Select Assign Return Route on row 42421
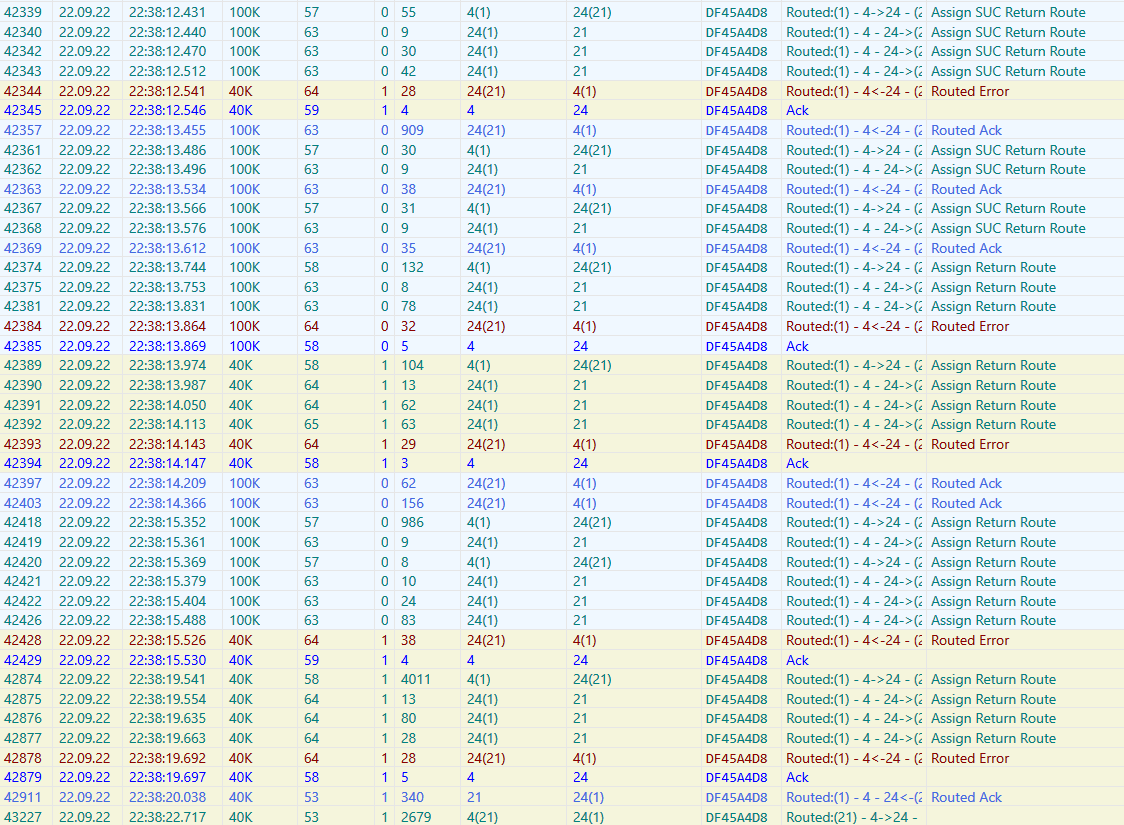 994,581
